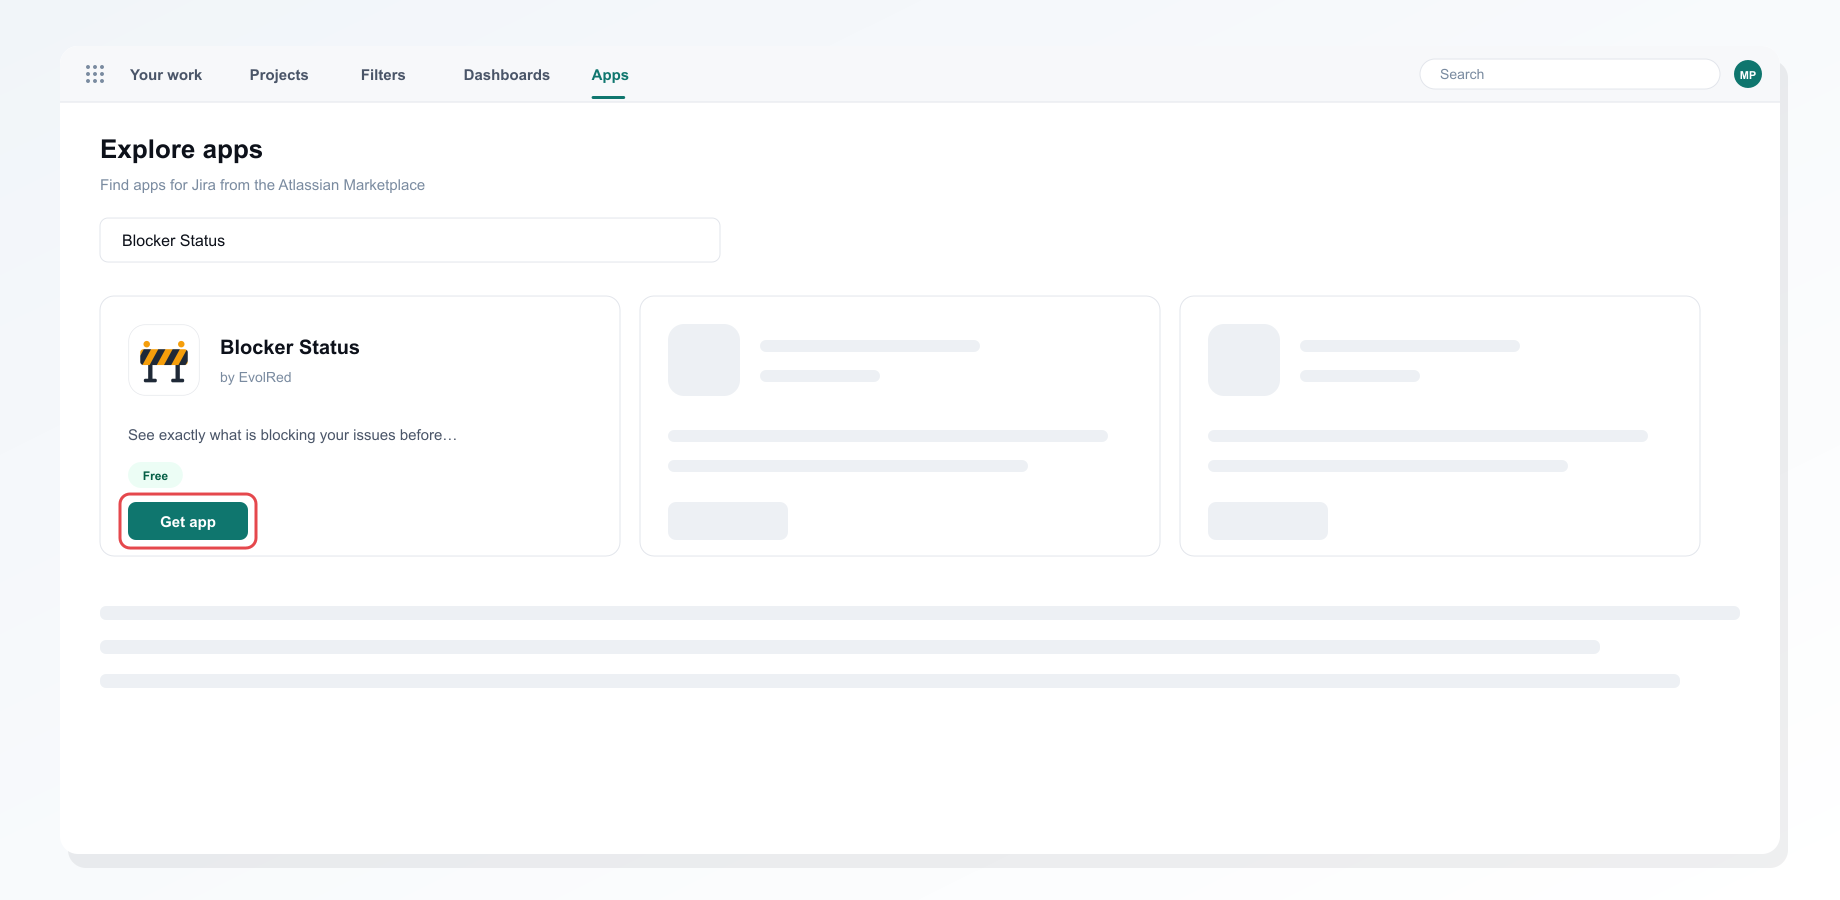The width and height of the screenshot is (1840, 900).
Task: Open the Your work menu
Action: coord(166,75)
